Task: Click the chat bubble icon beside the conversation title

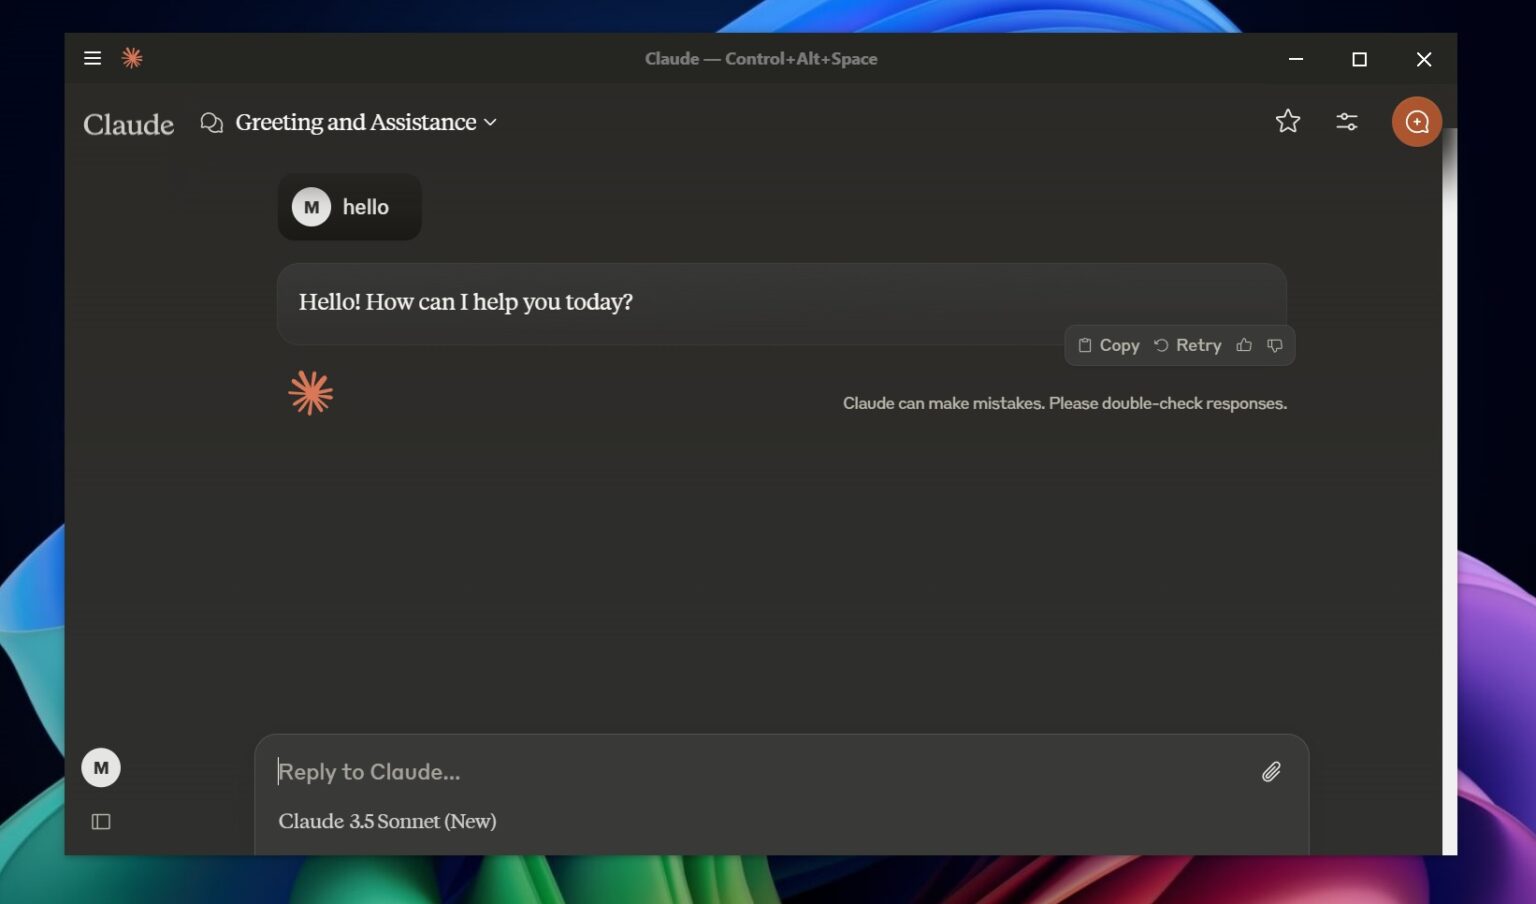Action: coord(211,121)
